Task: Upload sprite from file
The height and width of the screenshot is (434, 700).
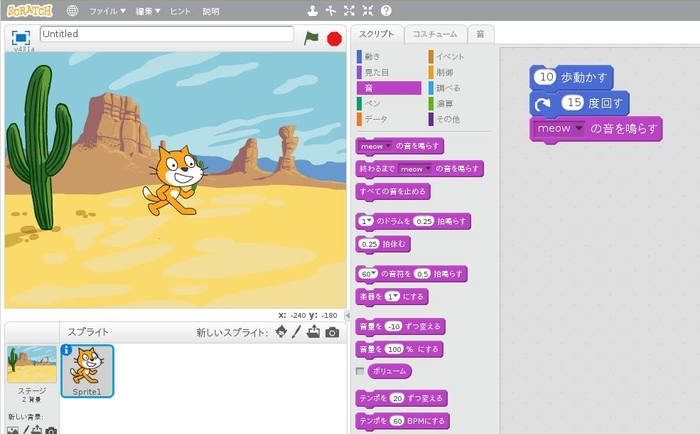Action: (x=313, y=332)
